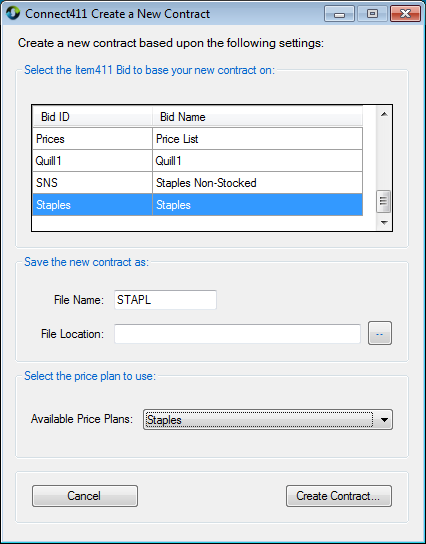426x544 pixels.
Task: Open the file location browse button
Action: click(380, 333)
